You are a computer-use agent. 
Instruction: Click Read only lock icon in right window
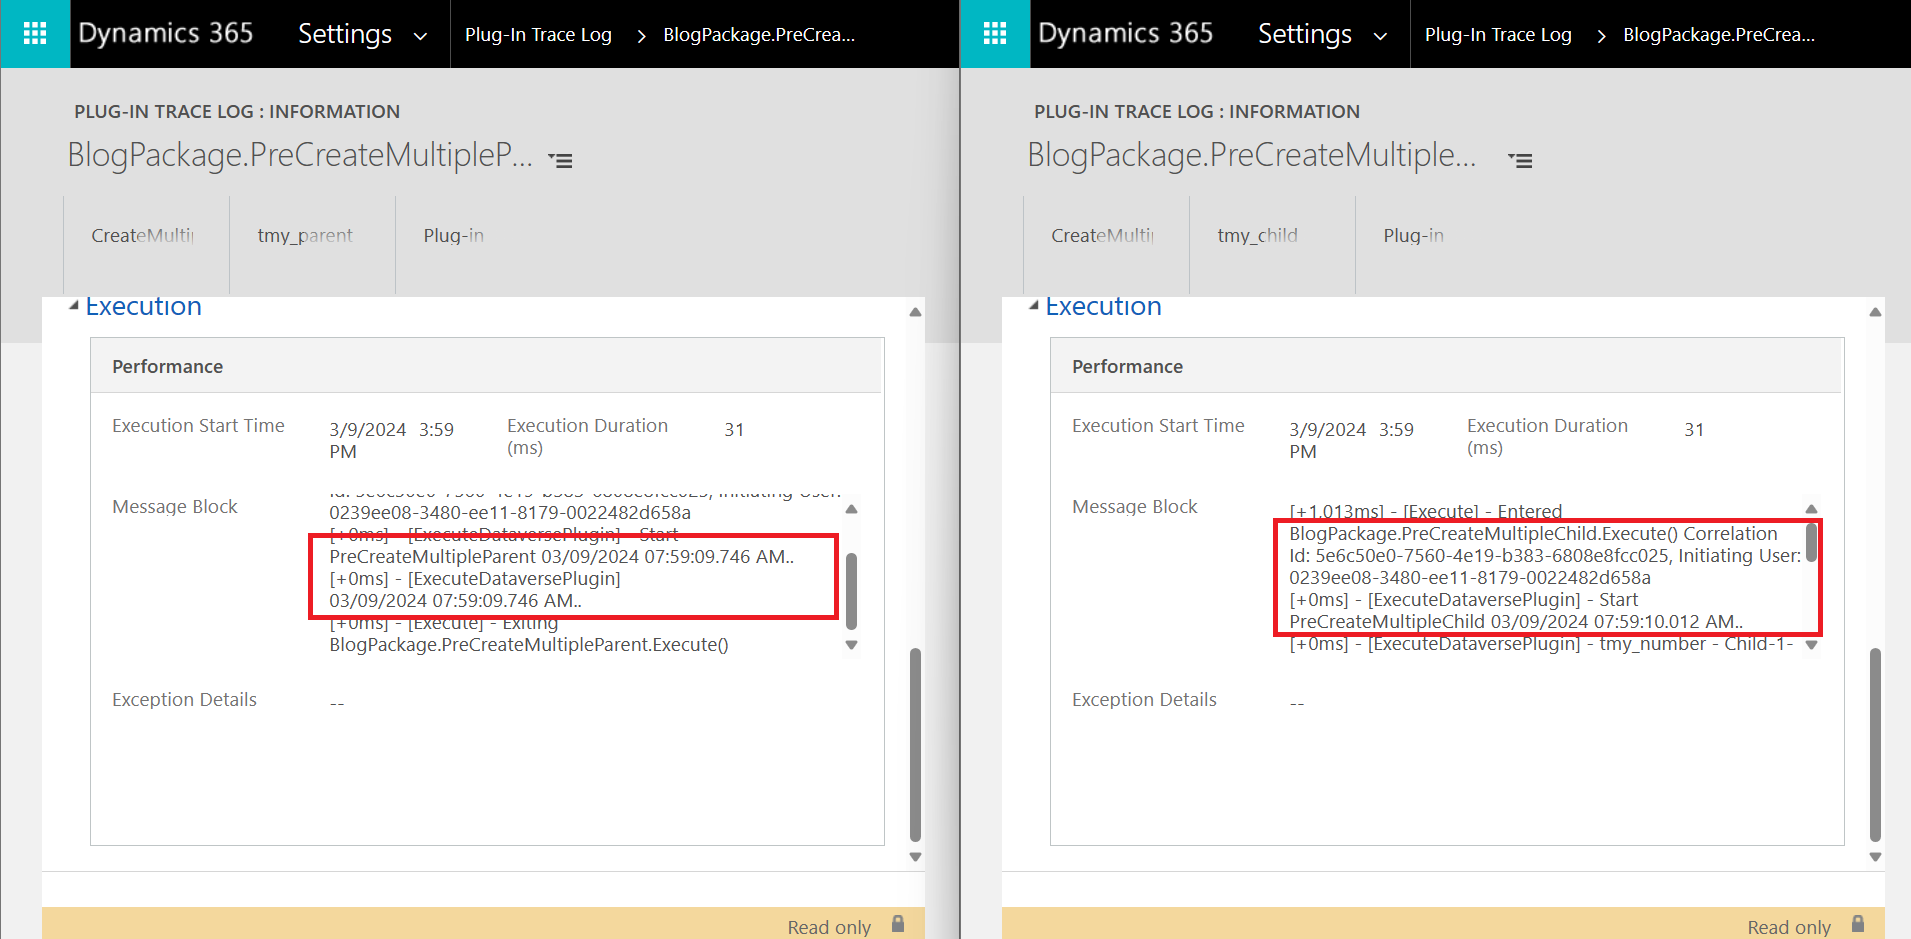tap(1858, 924)
